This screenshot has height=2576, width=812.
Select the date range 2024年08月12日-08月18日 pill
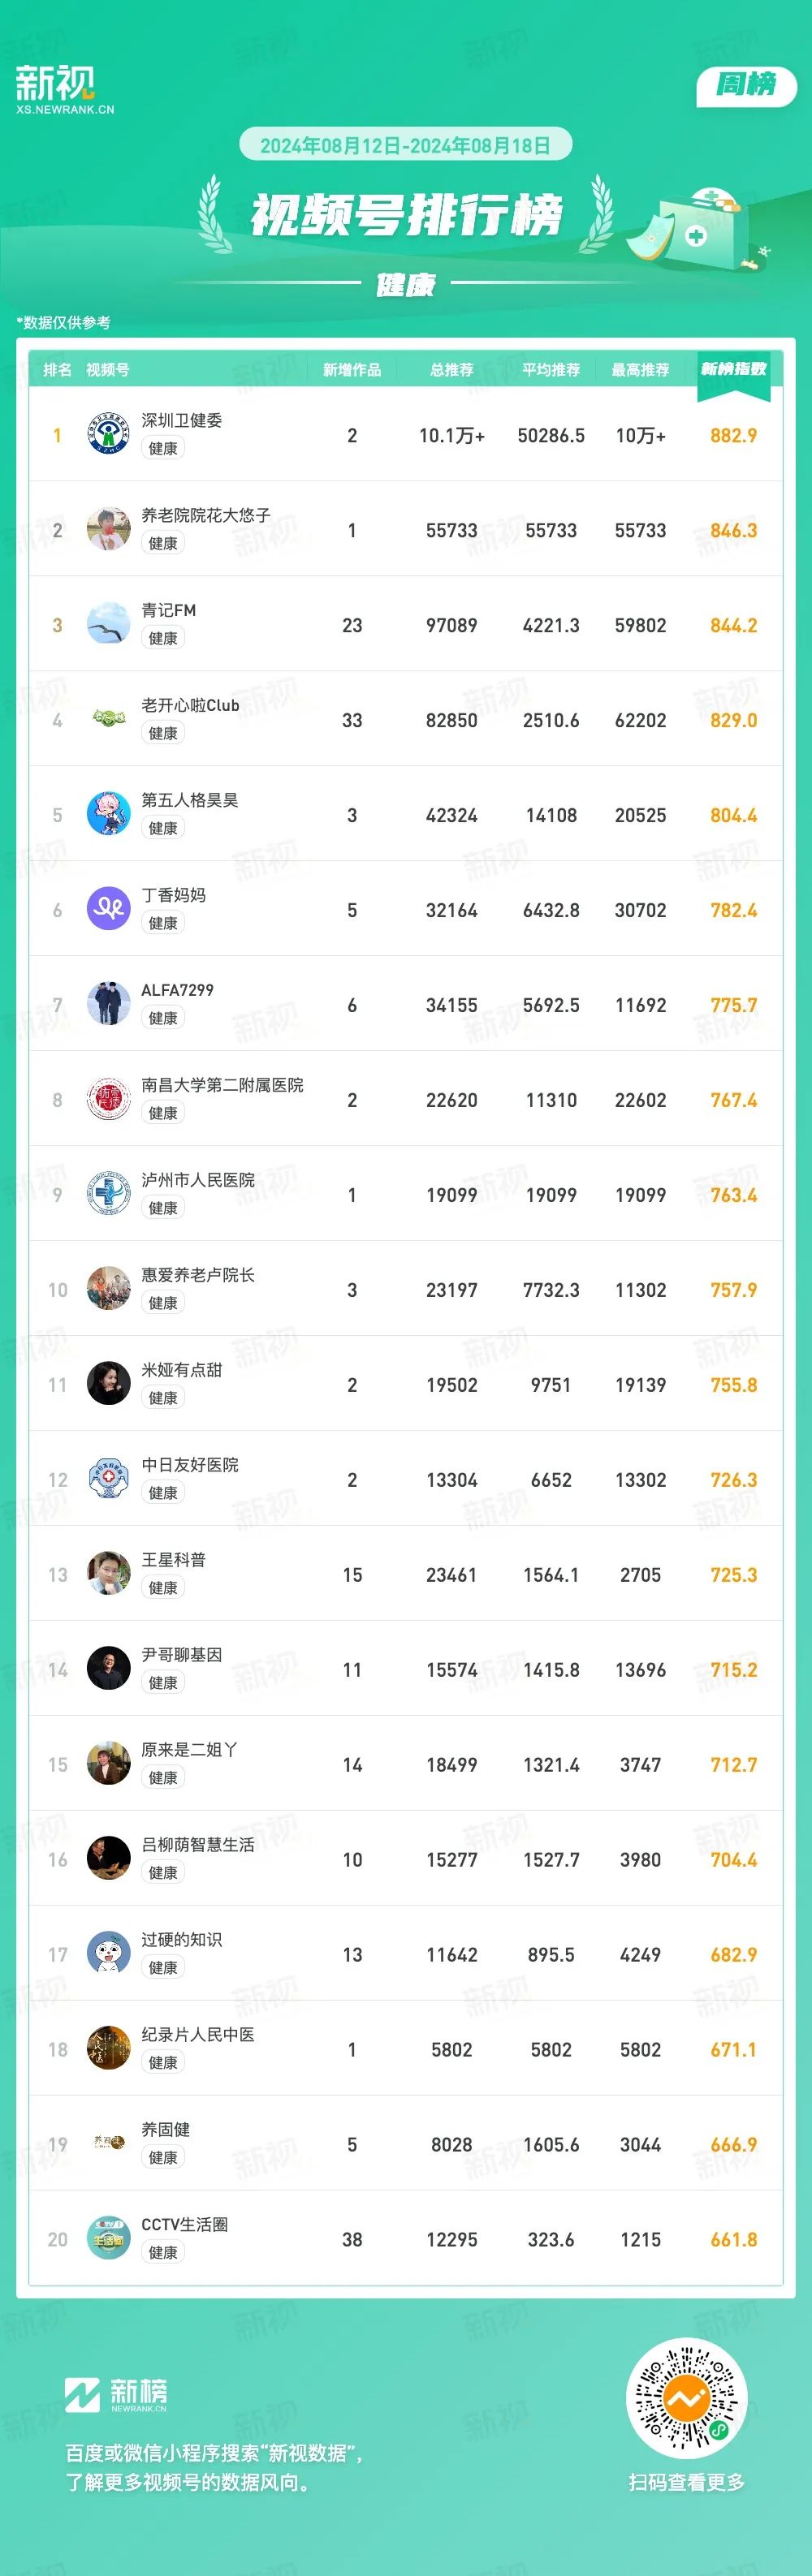tap(405, 145)
